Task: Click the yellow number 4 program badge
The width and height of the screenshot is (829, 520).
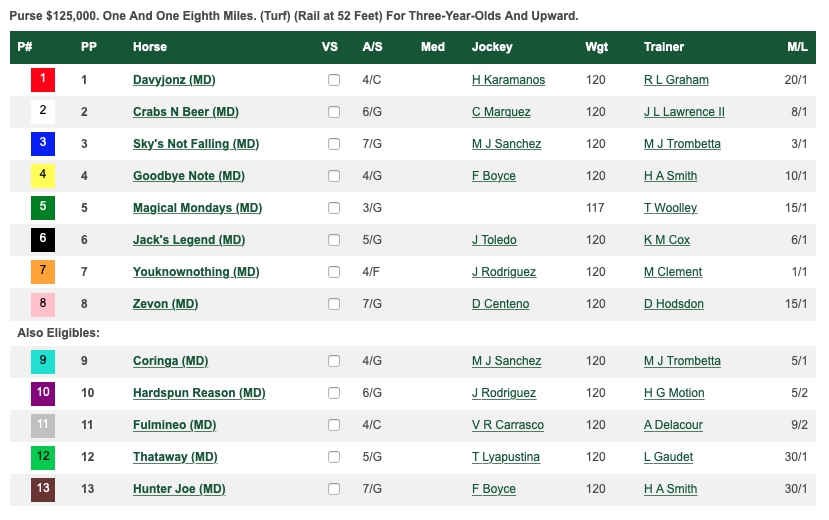Action: [x=42, y=176]
